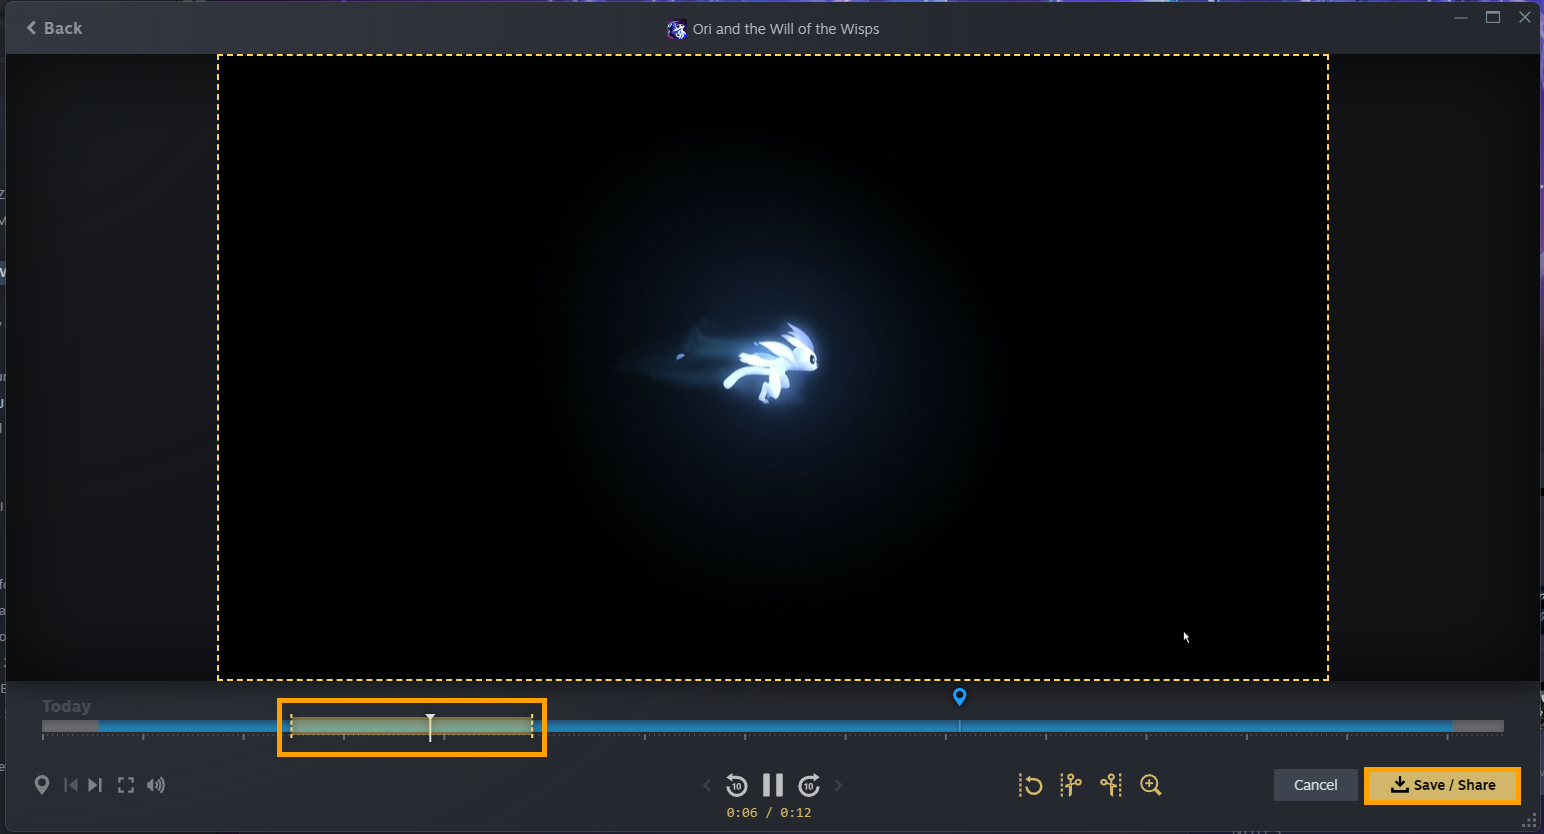This screenshot has width=1544, height=834.
Task: Click the Today label above timeline
Action: click(66, 706)
